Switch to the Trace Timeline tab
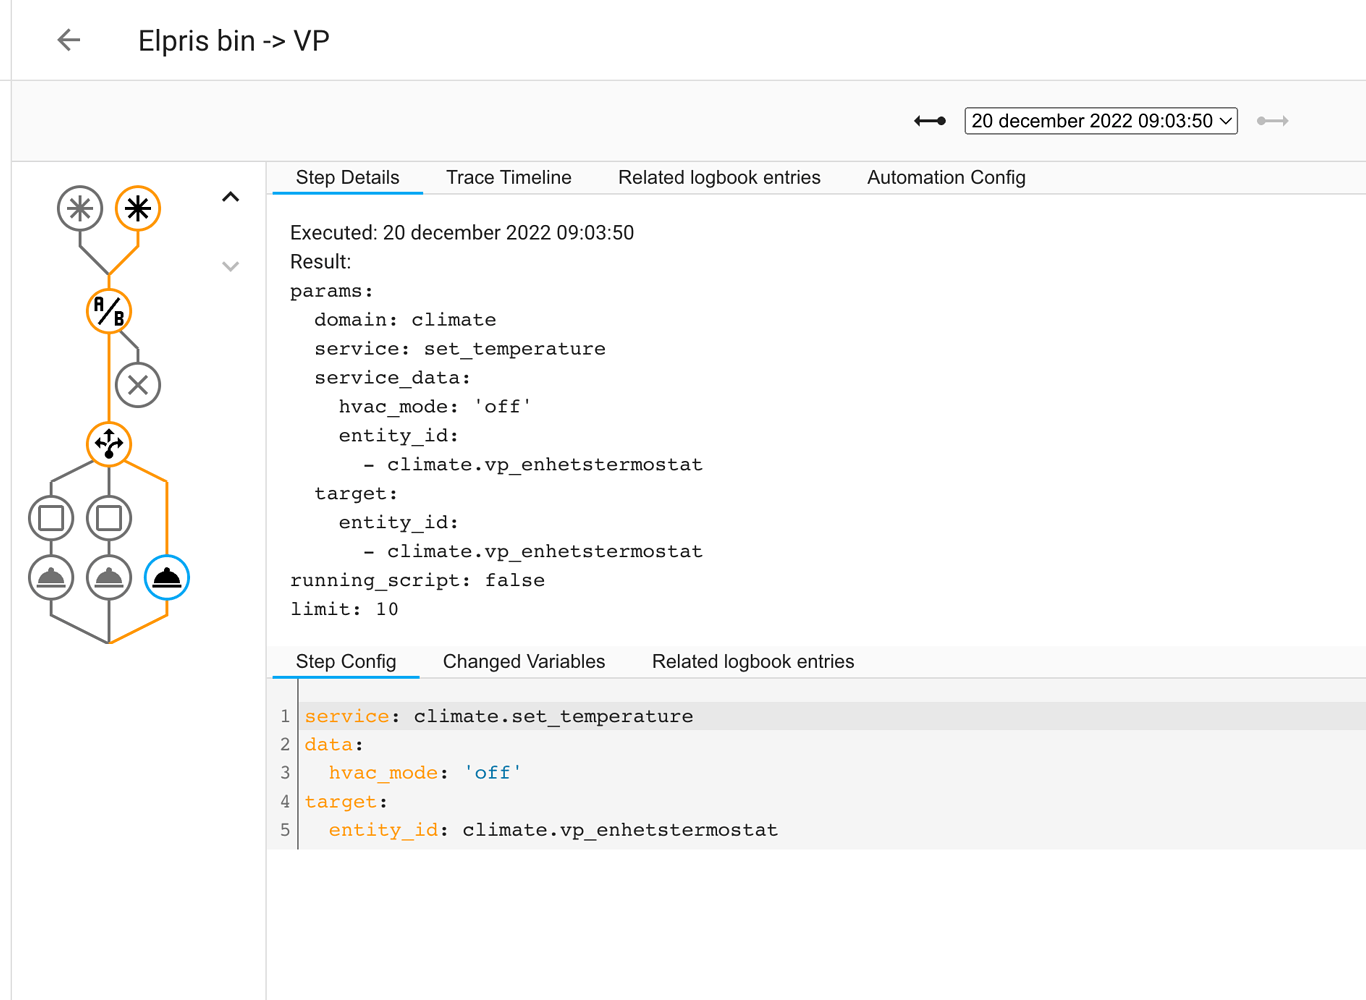The height and width of the screenshot is (1000, 1366). 509,177
